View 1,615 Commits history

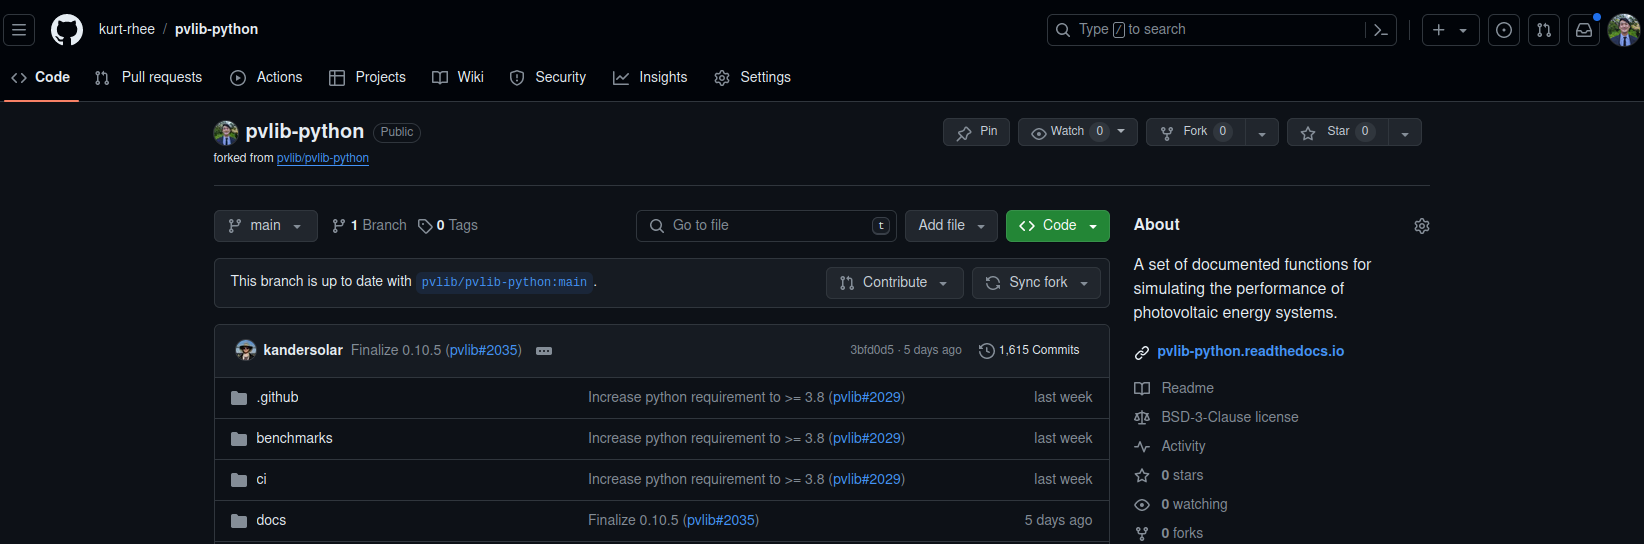[x=1029, y=350]
